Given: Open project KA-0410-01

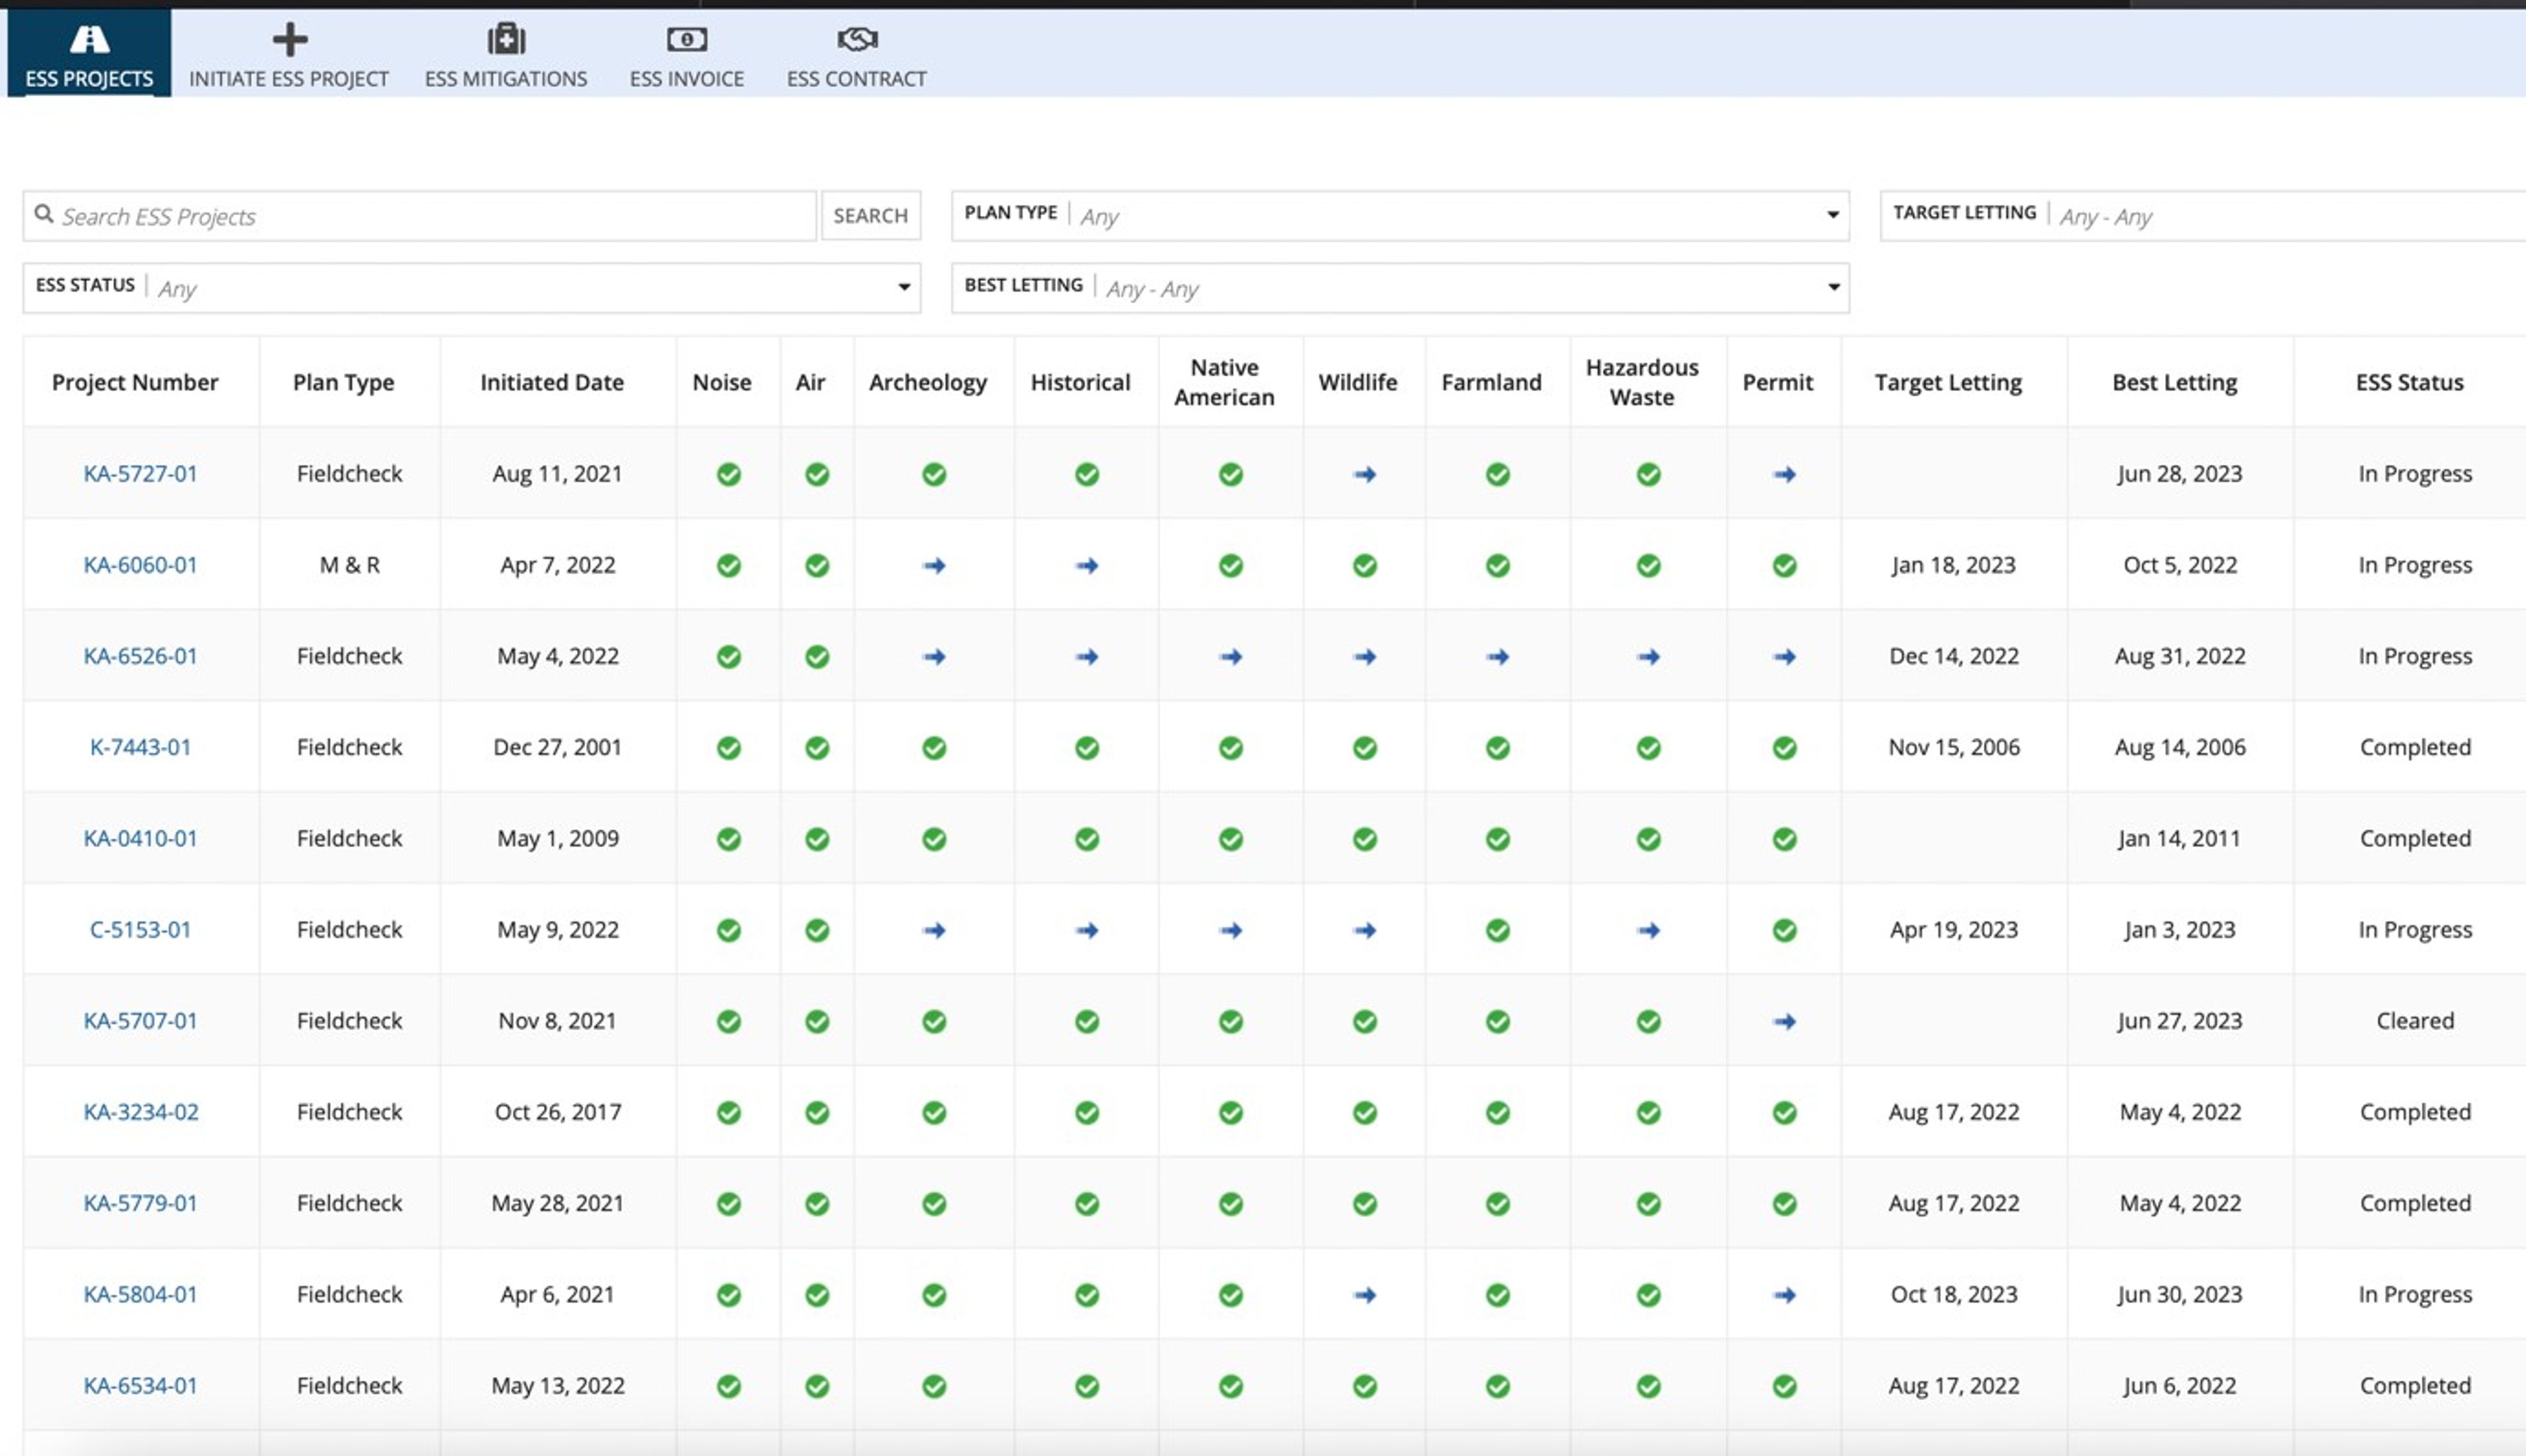Looking at the screenshot, I should pos(140,838).
